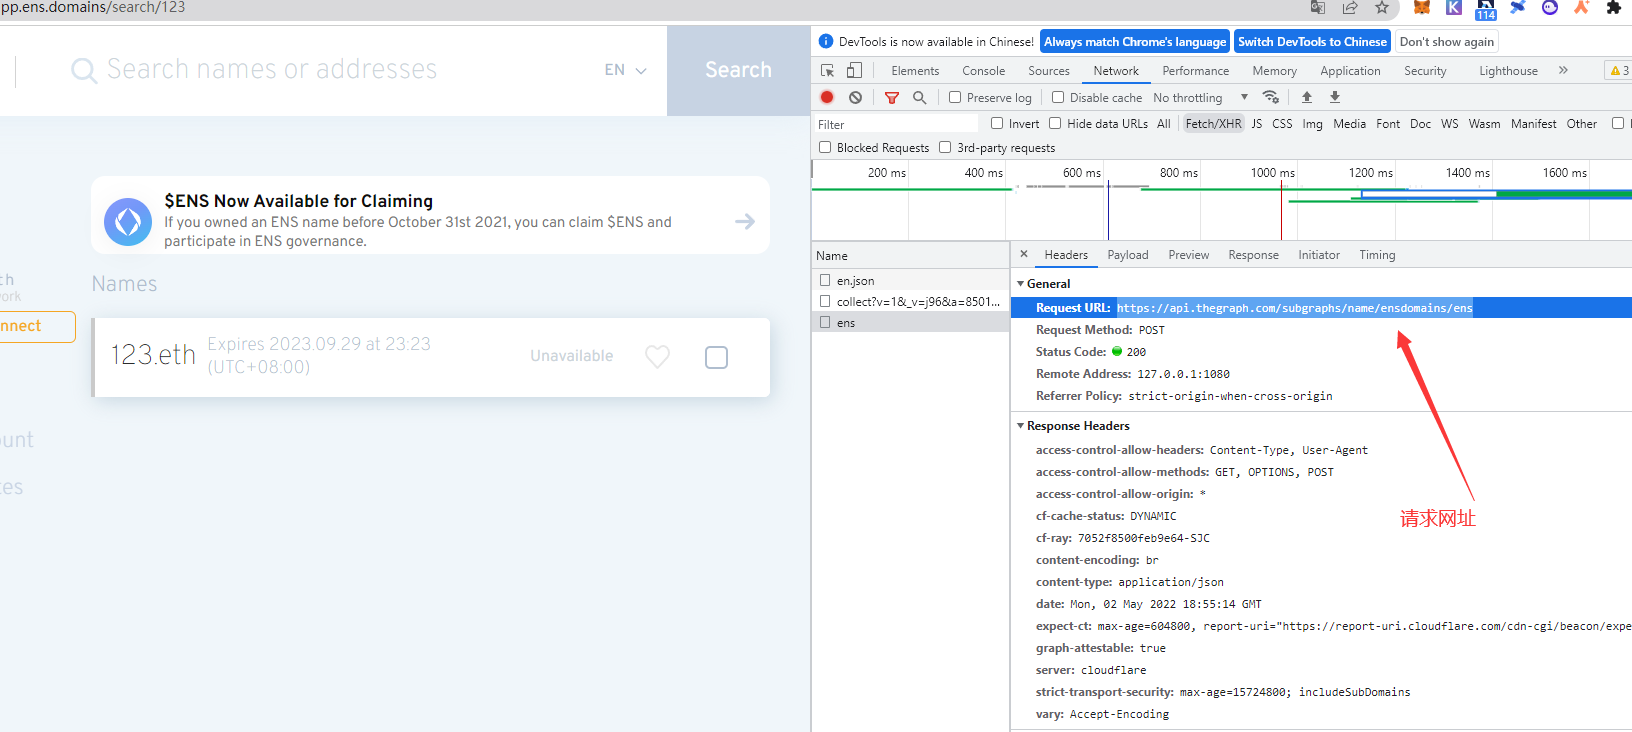Bookmark this page with star icon
Image resolution: width=1632 pixels, height=732 pixels.
[x=1382, y=8]
